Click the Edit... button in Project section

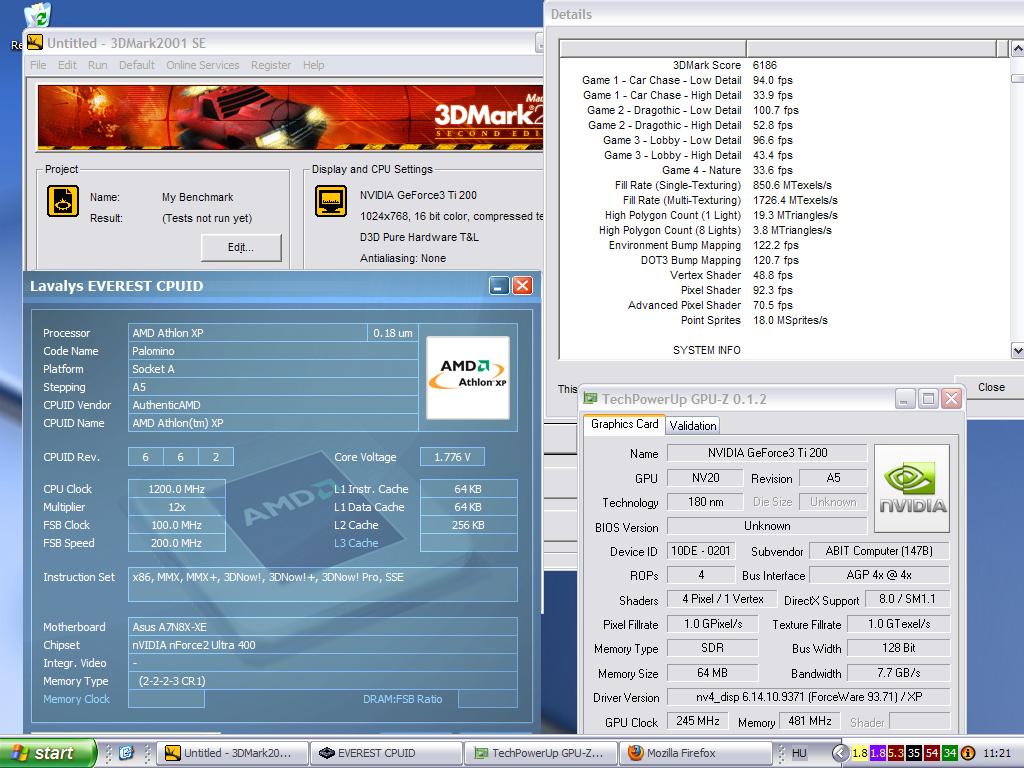click(x=241, y=248)
